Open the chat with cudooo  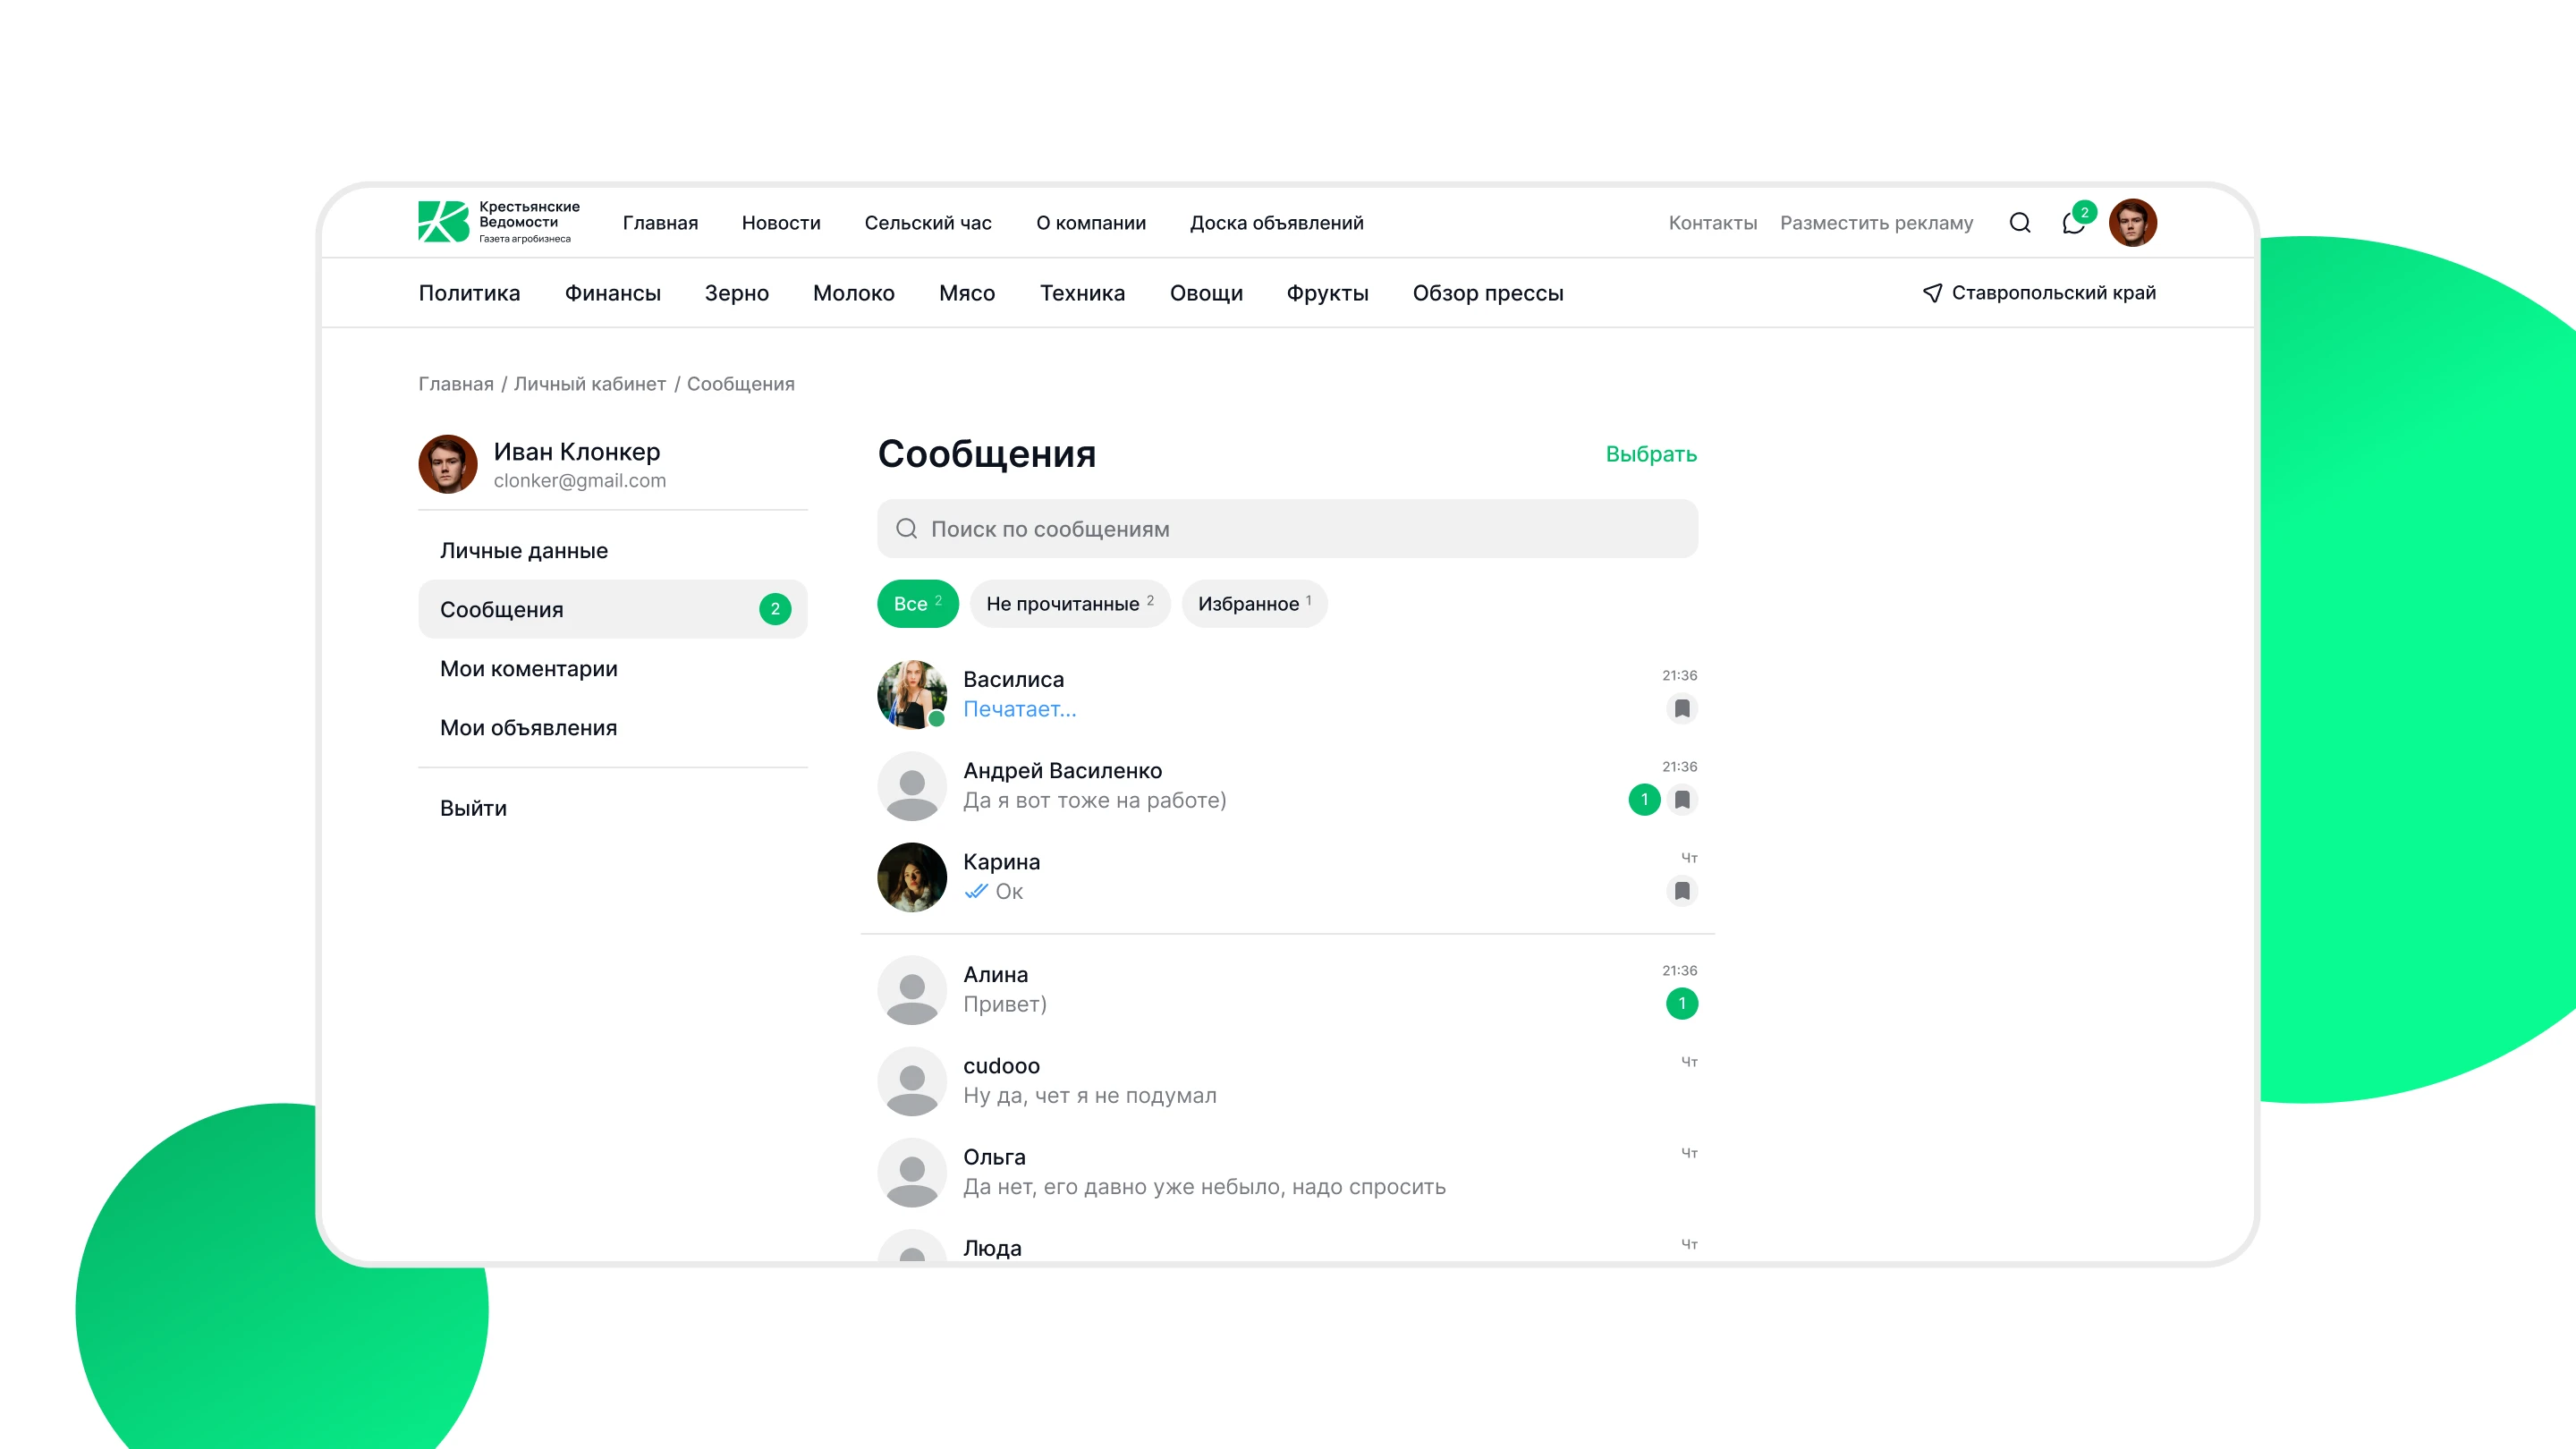pos(1287,1081)
